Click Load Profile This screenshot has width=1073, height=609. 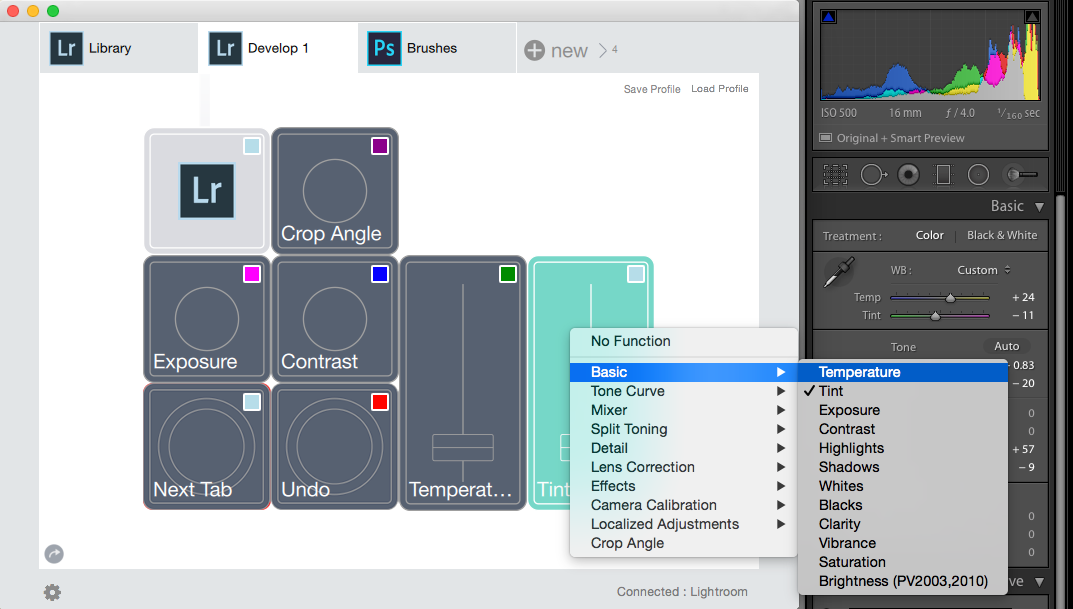720,89
